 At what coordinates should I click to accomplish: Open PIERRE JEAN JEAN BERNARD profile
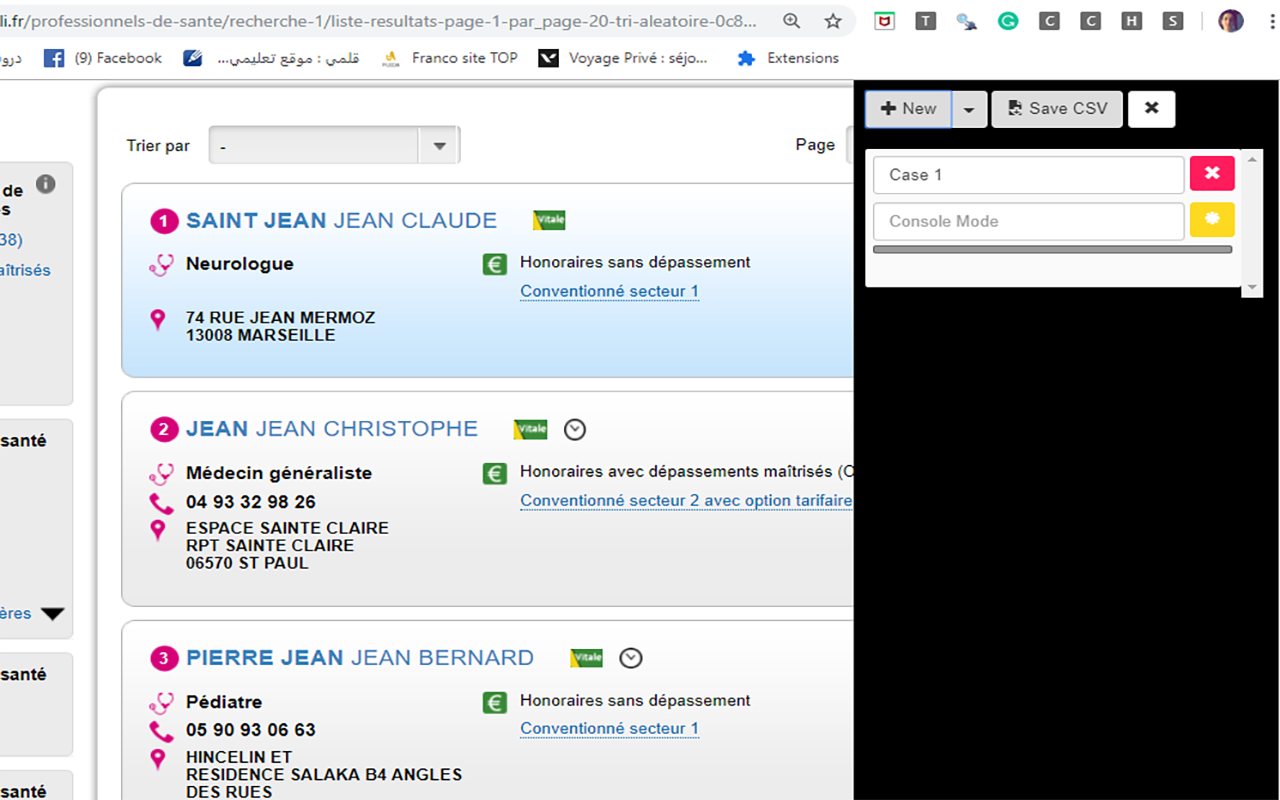(x=360, y=658)
